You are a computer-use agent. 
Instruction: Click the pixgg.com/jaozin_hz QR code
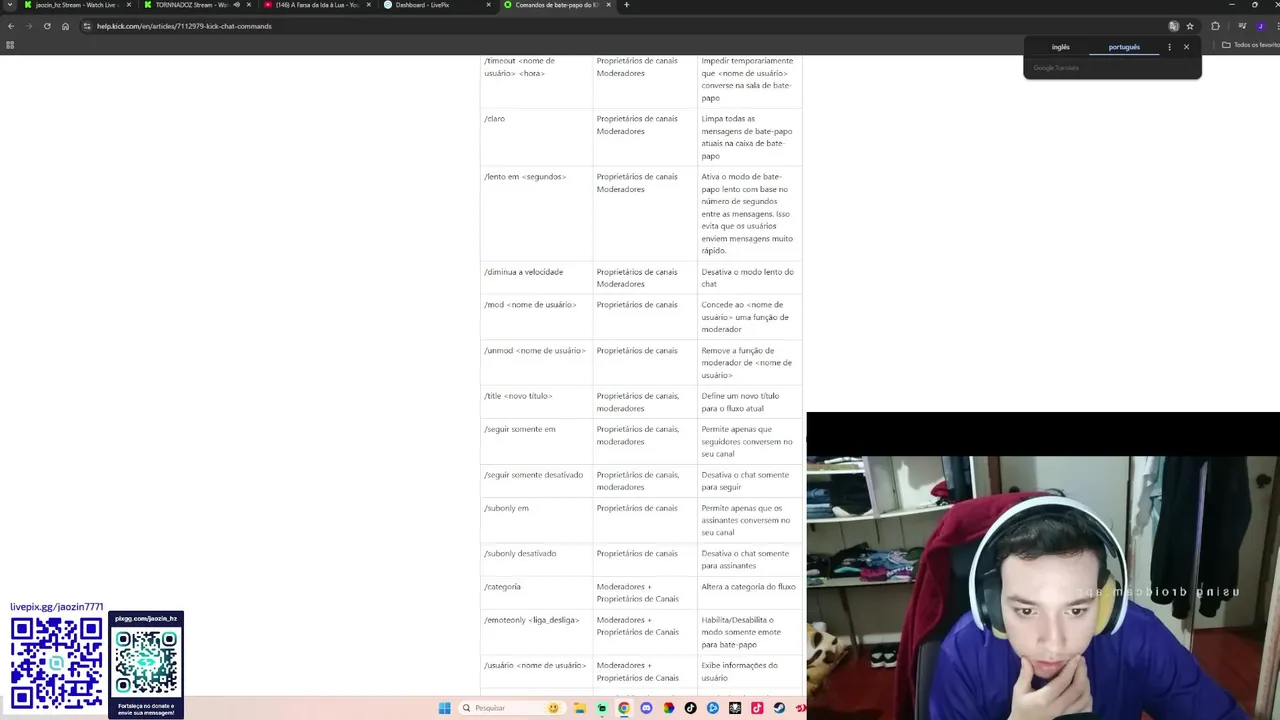[x=146, y=663]
